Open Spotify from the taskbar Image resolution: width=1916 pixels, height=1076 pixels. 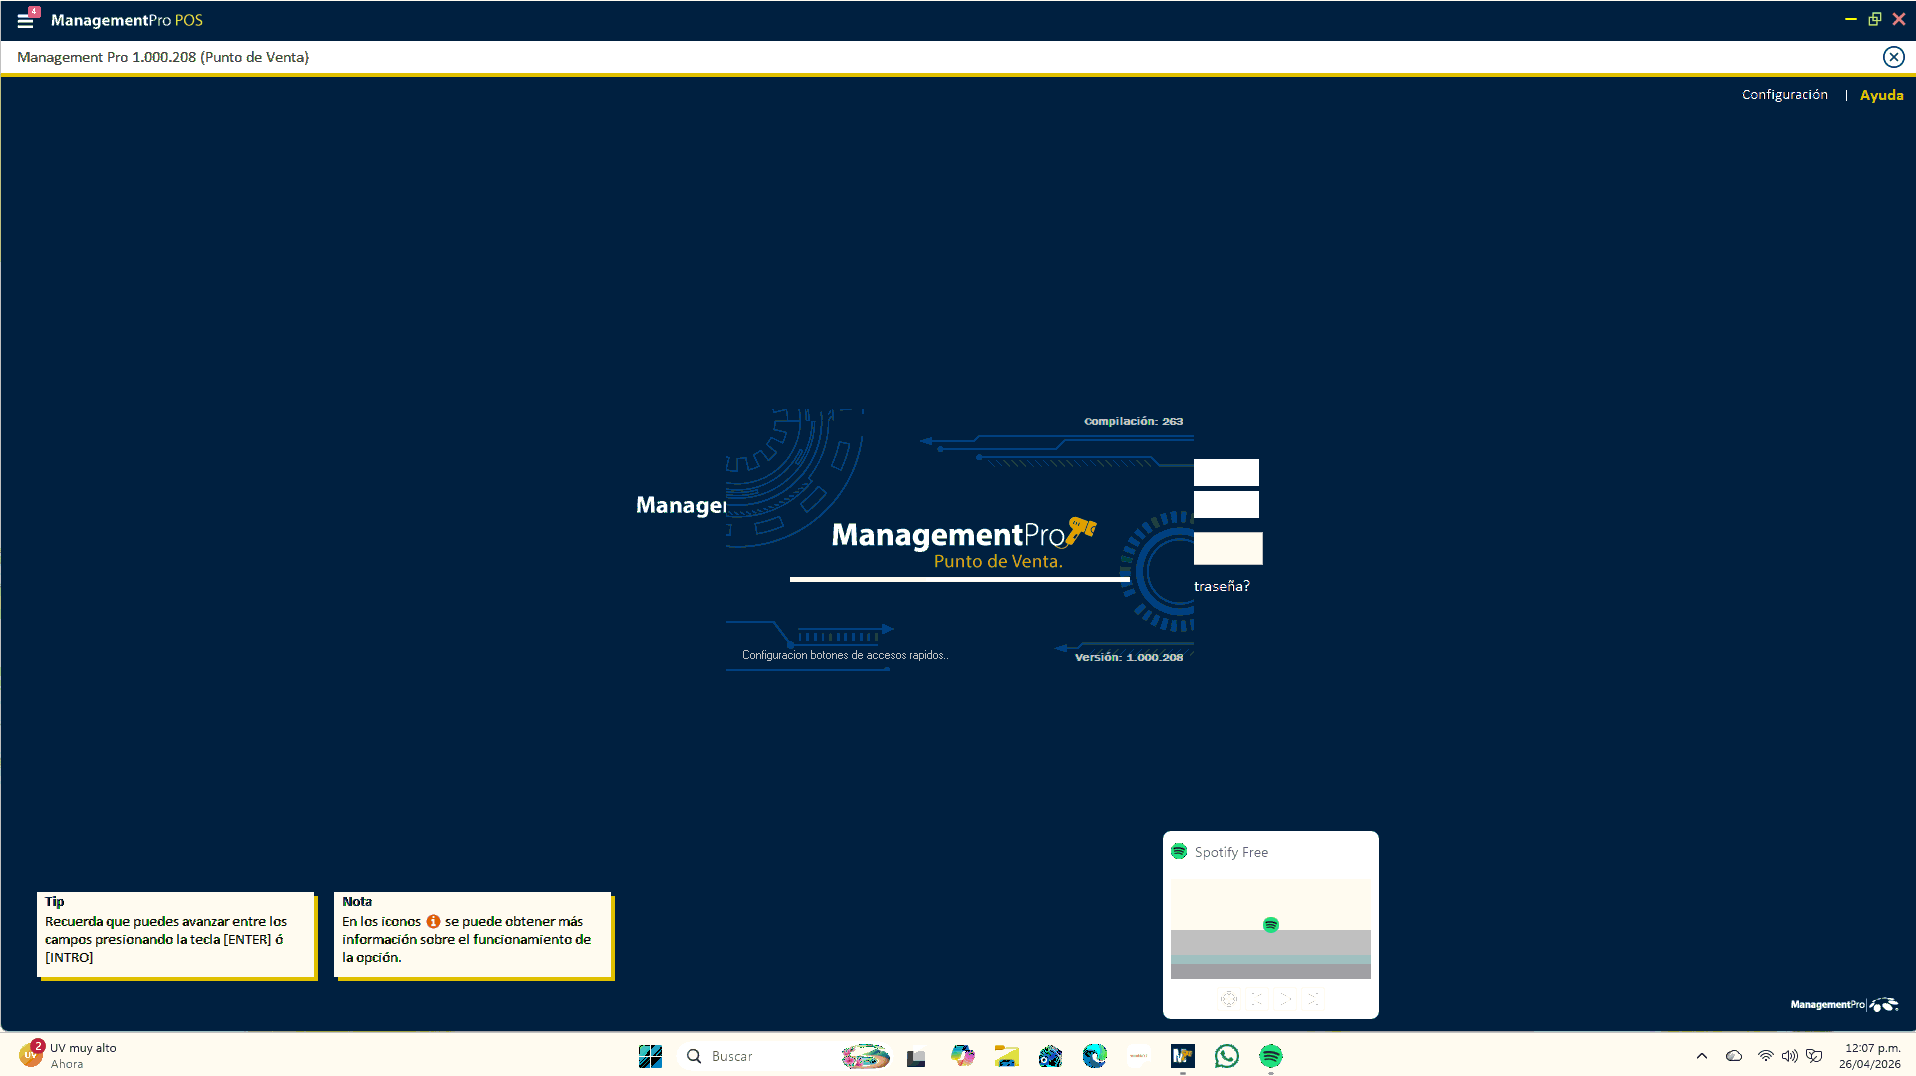coord(1270,1056)
